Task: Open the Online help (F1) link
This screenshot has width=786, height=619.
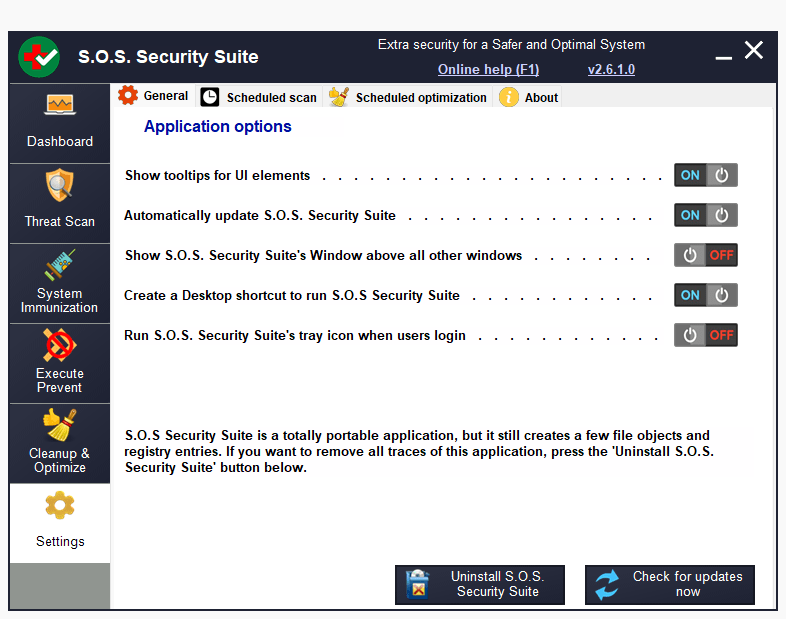Action: click(x=488, y=69)
